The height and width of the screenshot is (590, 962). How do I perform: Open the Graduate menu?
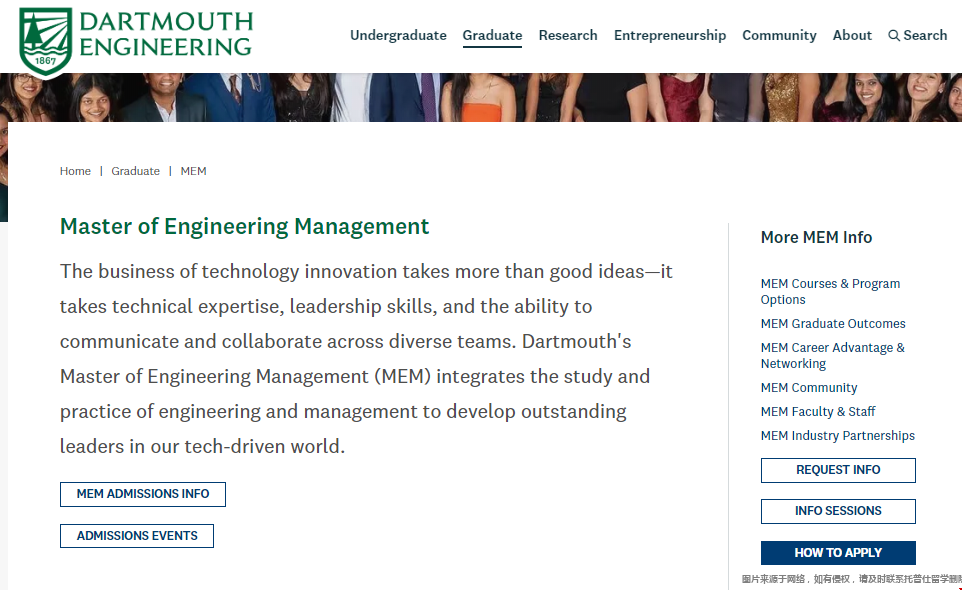[x=492, y=36]
